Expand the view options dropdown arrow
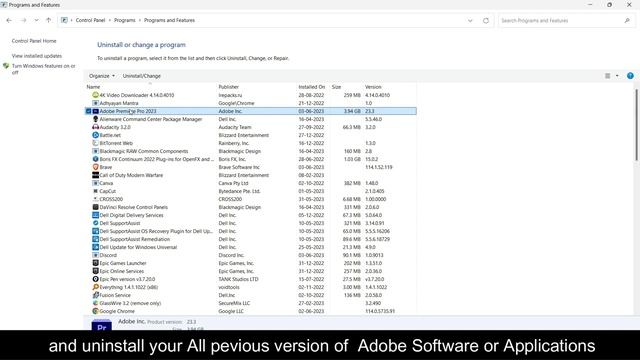 [617, 76]
